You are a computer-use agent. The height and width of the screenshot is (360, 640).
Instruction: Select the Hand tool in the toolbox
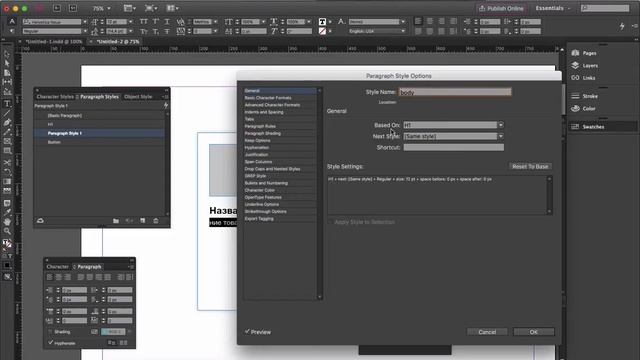click(7, 222)
